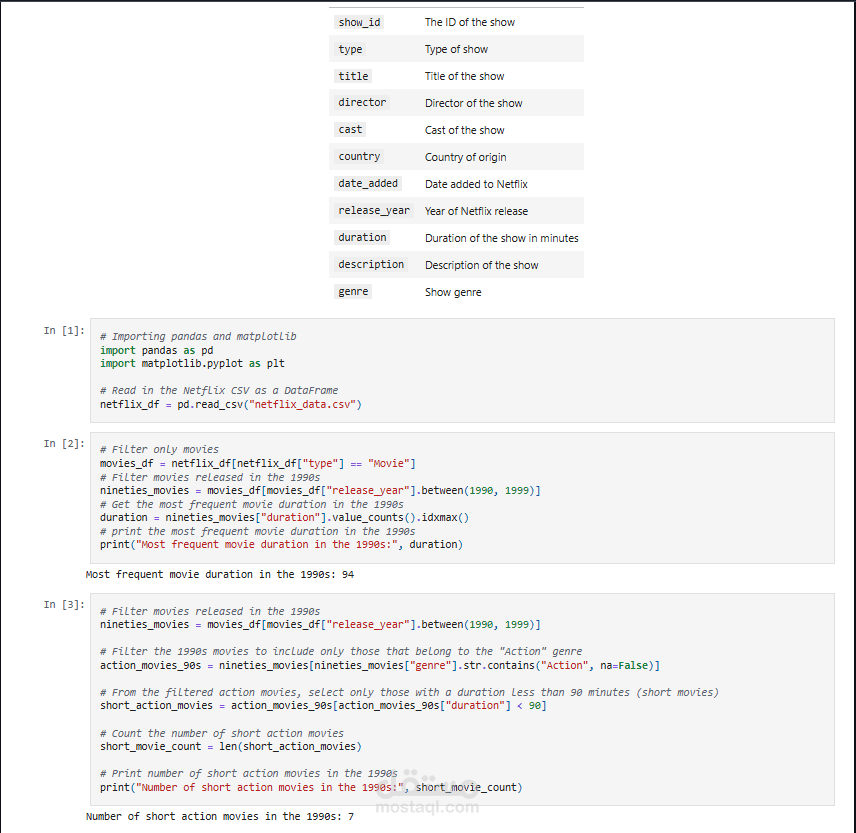Click the '# Print number of short action movies' comment
Image resolution: width=856 pixels, height=833 pixels.
(249, 774)
